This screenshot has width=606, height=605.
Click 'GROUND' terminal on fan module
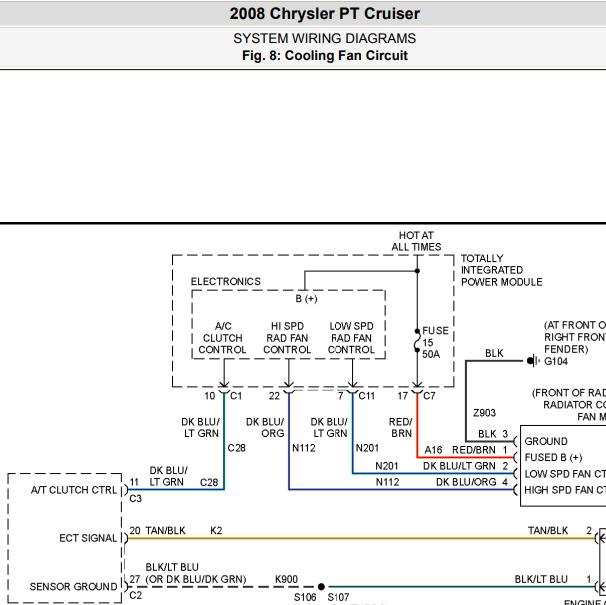pyautogui.click(x=546, y=441)
